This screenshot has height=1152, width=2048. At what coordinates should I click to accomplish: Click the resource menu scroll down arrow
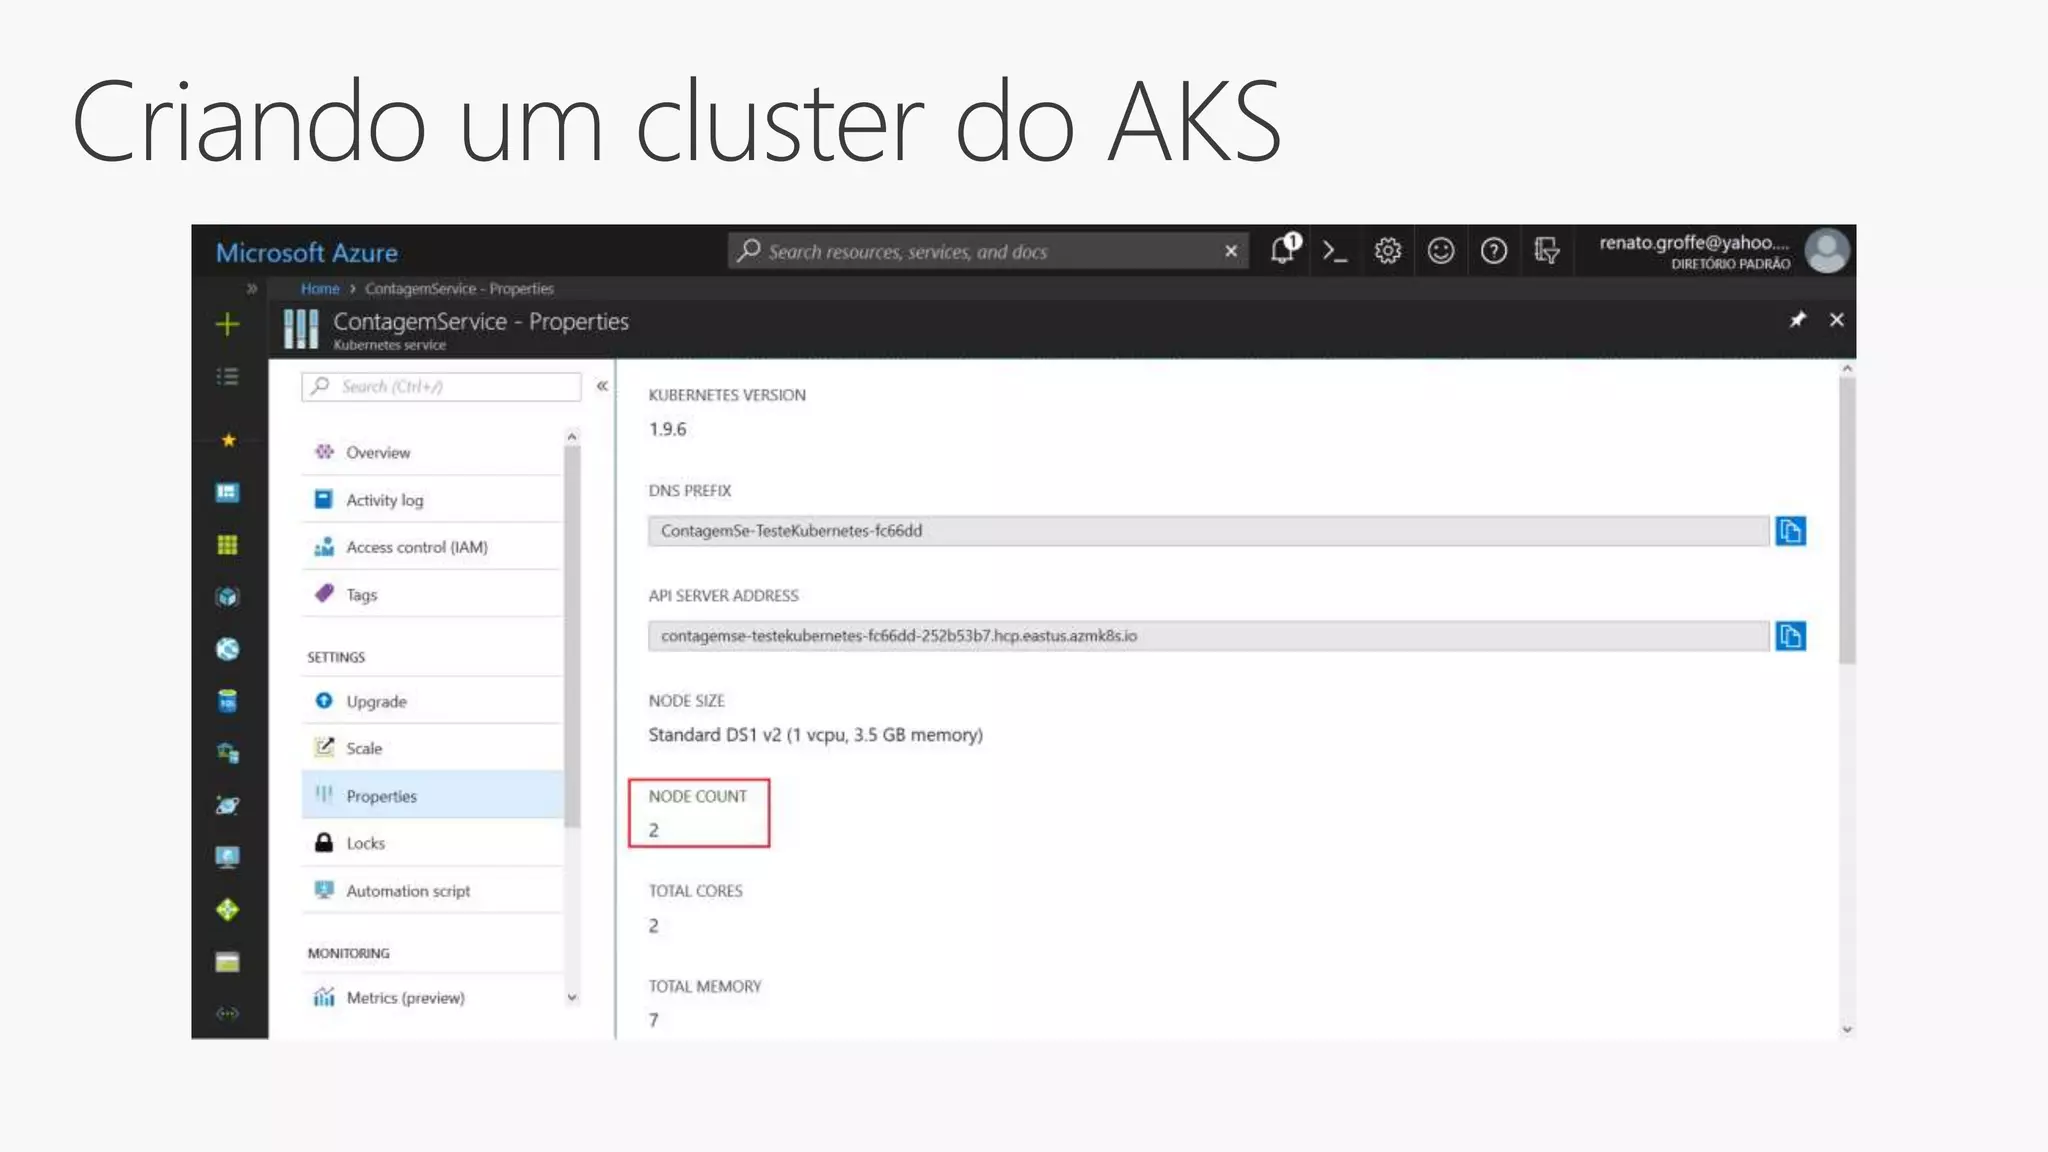click(572, 997)
